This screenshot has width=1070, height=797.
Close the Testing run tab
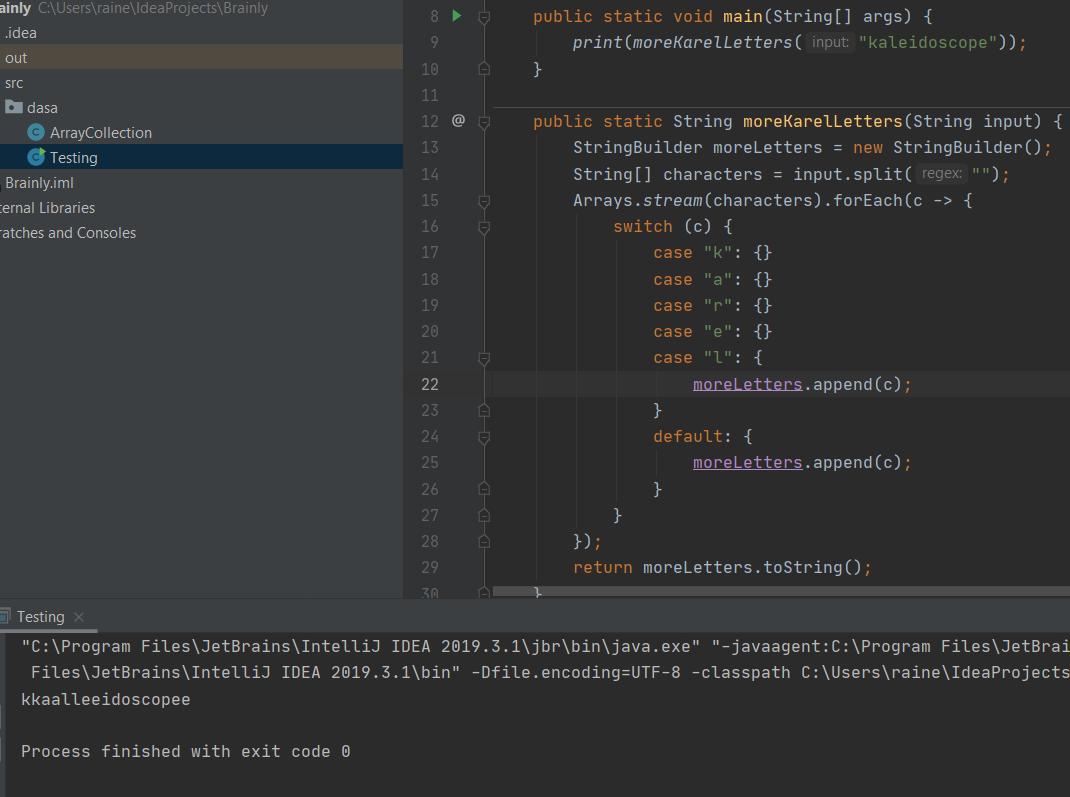tap(79, 617)
